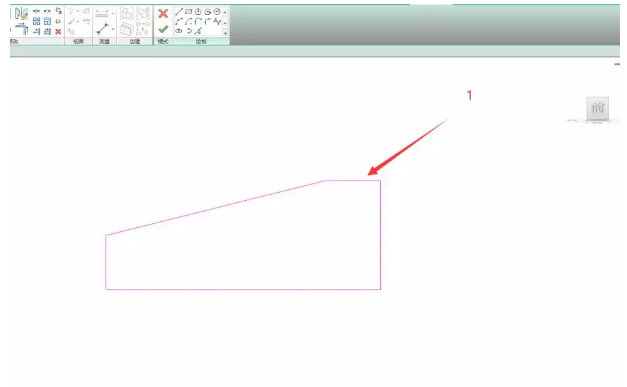
Task: Select the Start-End-Radius Arc tool
Action: click(x=179, y=21)
